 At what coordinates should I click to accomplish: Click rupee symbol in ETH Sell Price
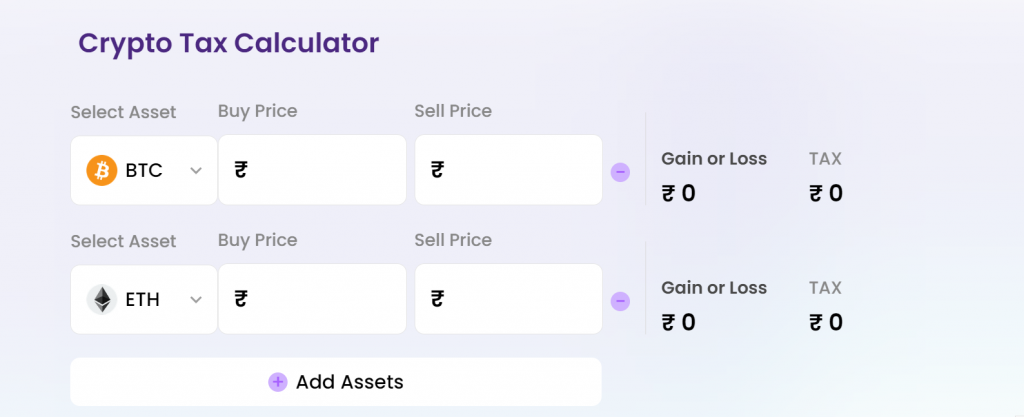pos(438,300)
